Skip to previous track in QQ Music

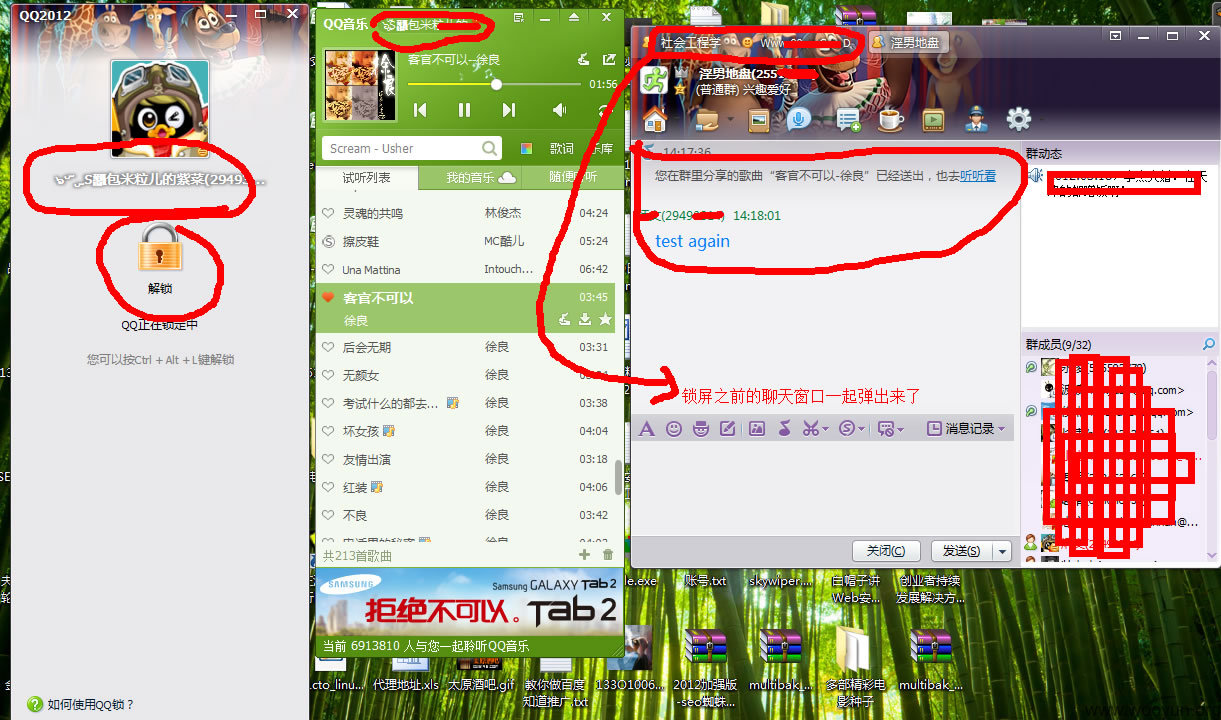(420, 110)
